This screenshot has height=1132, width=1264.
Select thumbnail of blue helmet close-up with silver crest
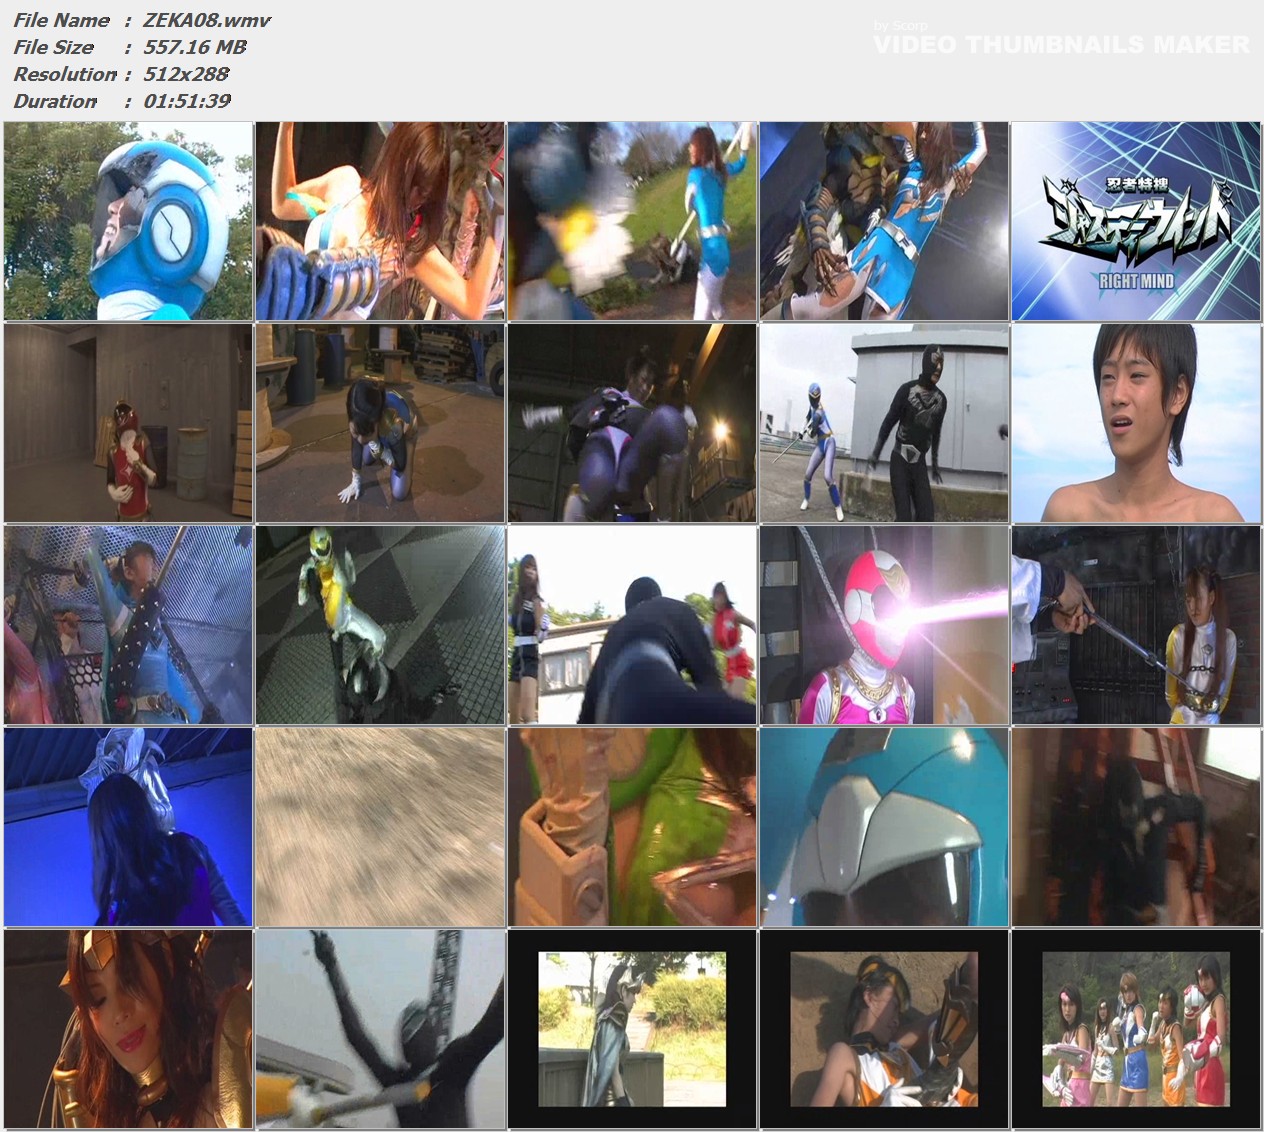pos(884,827)
